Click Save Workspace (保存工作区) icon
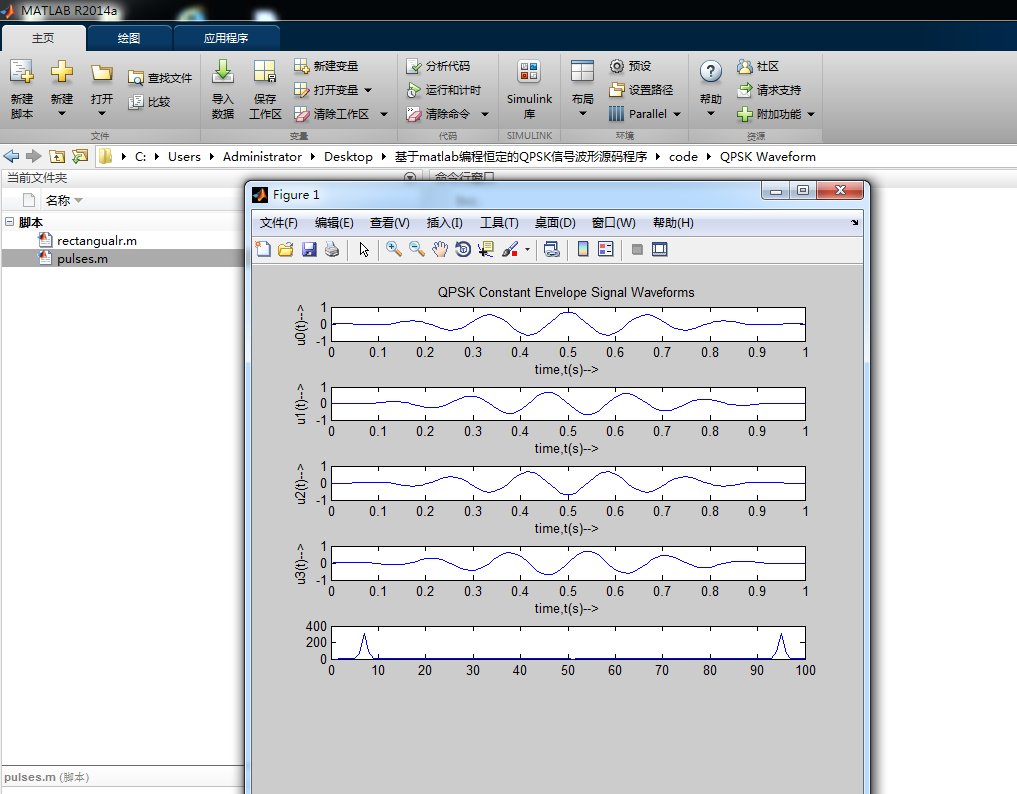This screenshot has width=1017, height=794. 265,71
